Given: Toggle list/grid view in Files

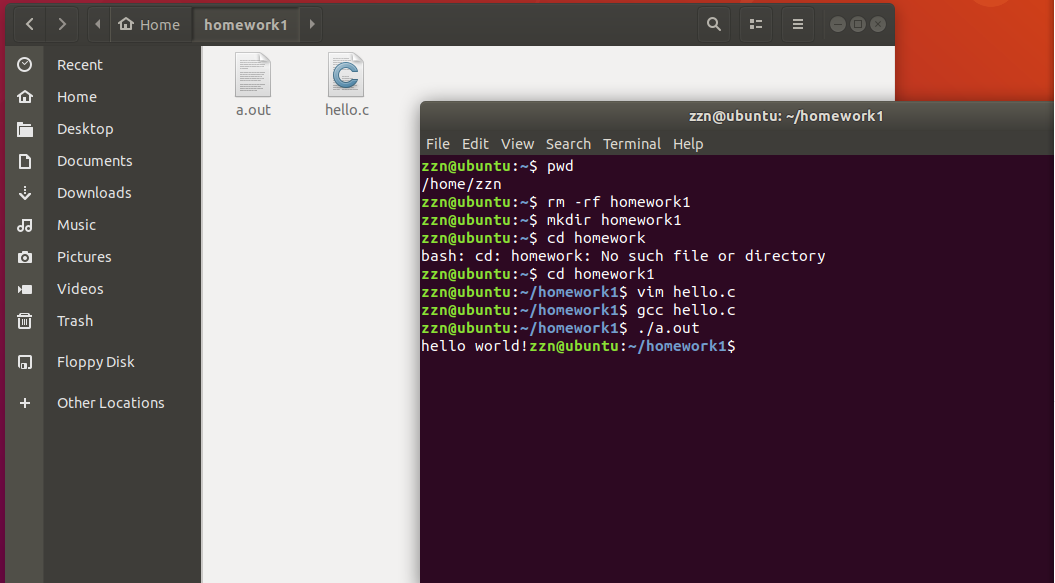Looking at the screenshot, I should [x=756, y=24].
